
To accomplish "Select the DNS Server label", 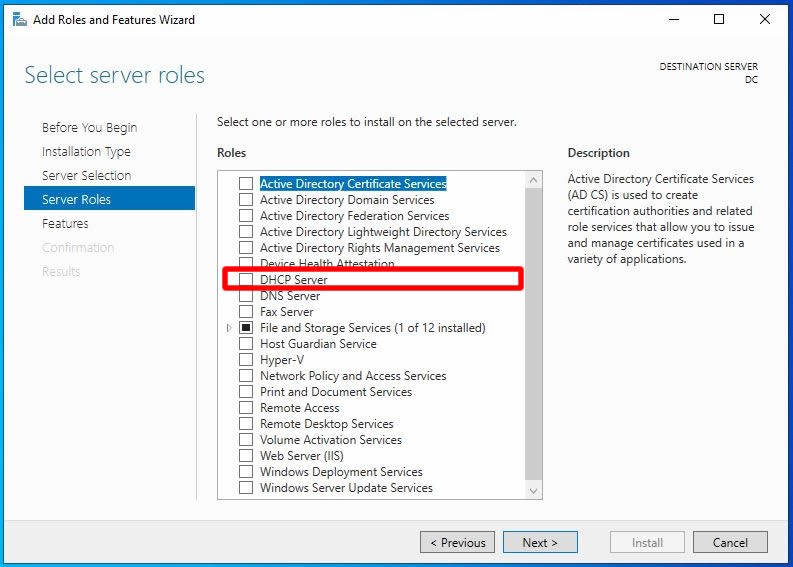I will coord(290,296).
